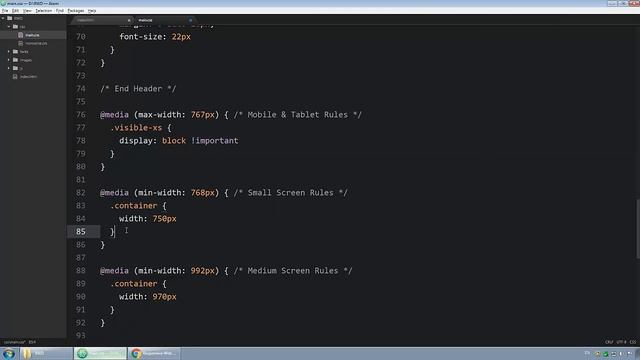640x360 pixels.
Task: Click the '/* End Header */' comment
Action: (x=138, y=89)
